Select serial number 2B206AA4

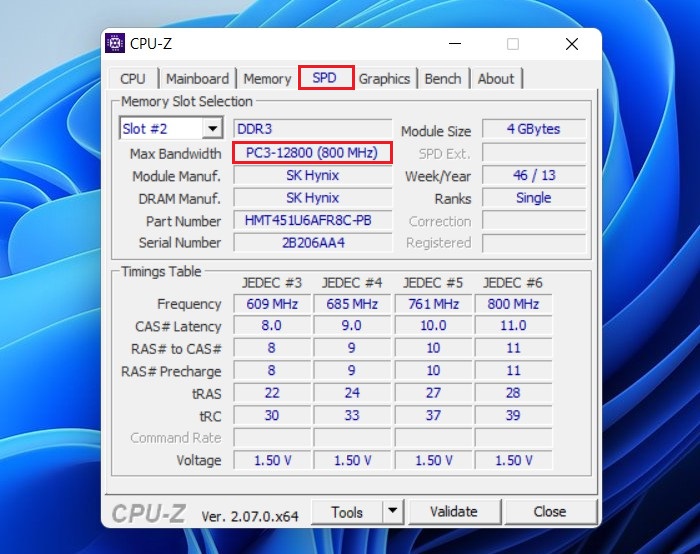(312, 243)
